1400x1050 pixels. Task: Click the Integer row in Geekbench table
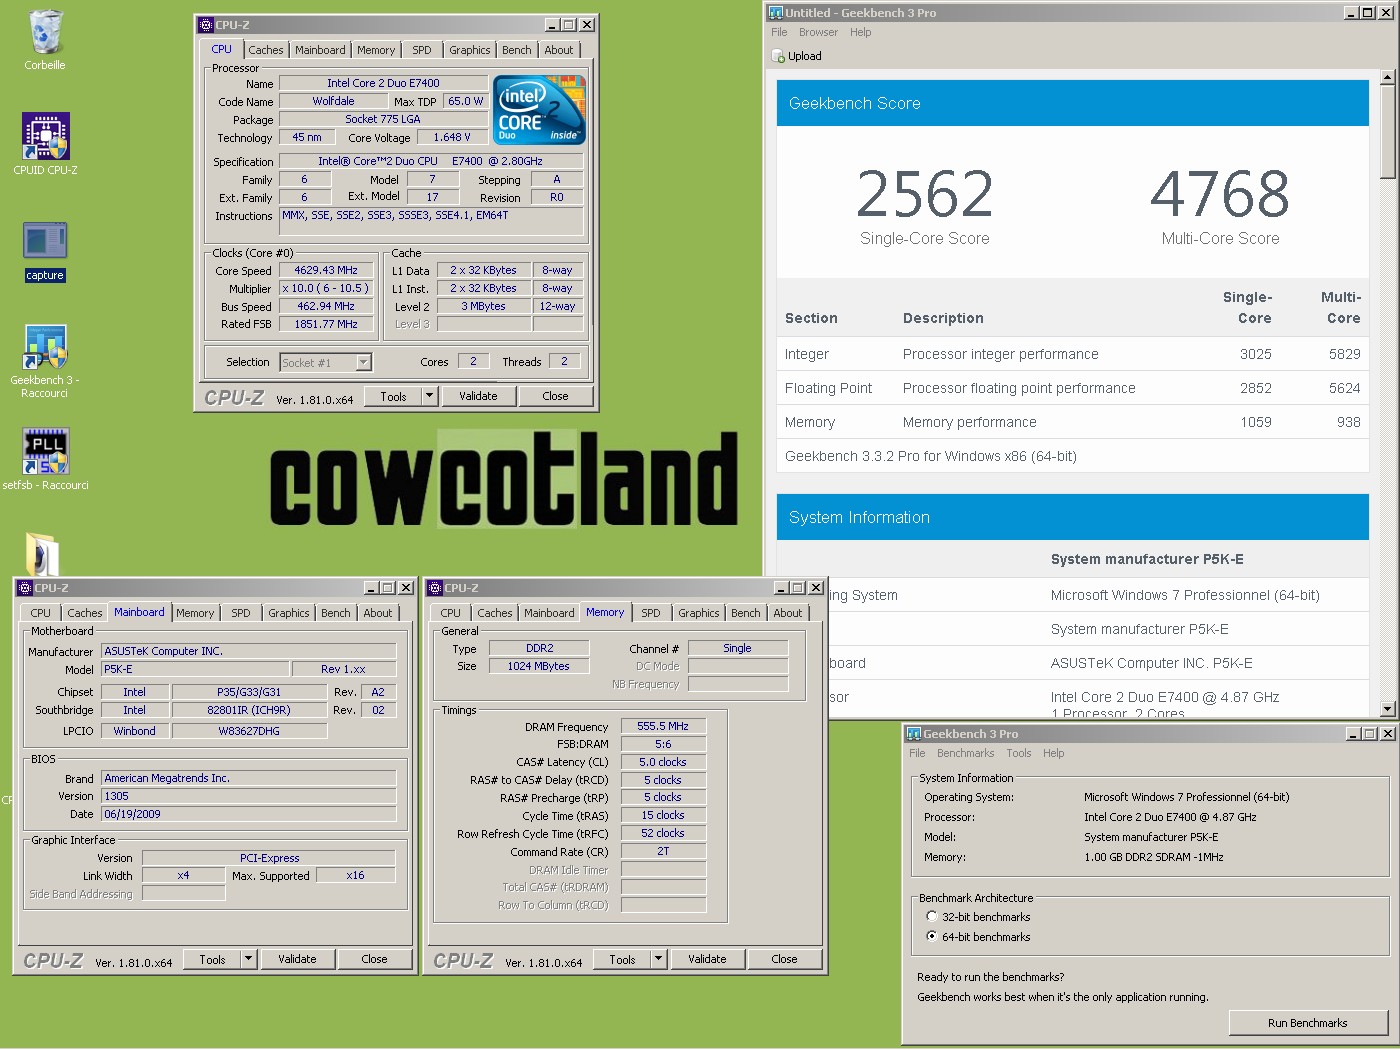pos(1073,354)
